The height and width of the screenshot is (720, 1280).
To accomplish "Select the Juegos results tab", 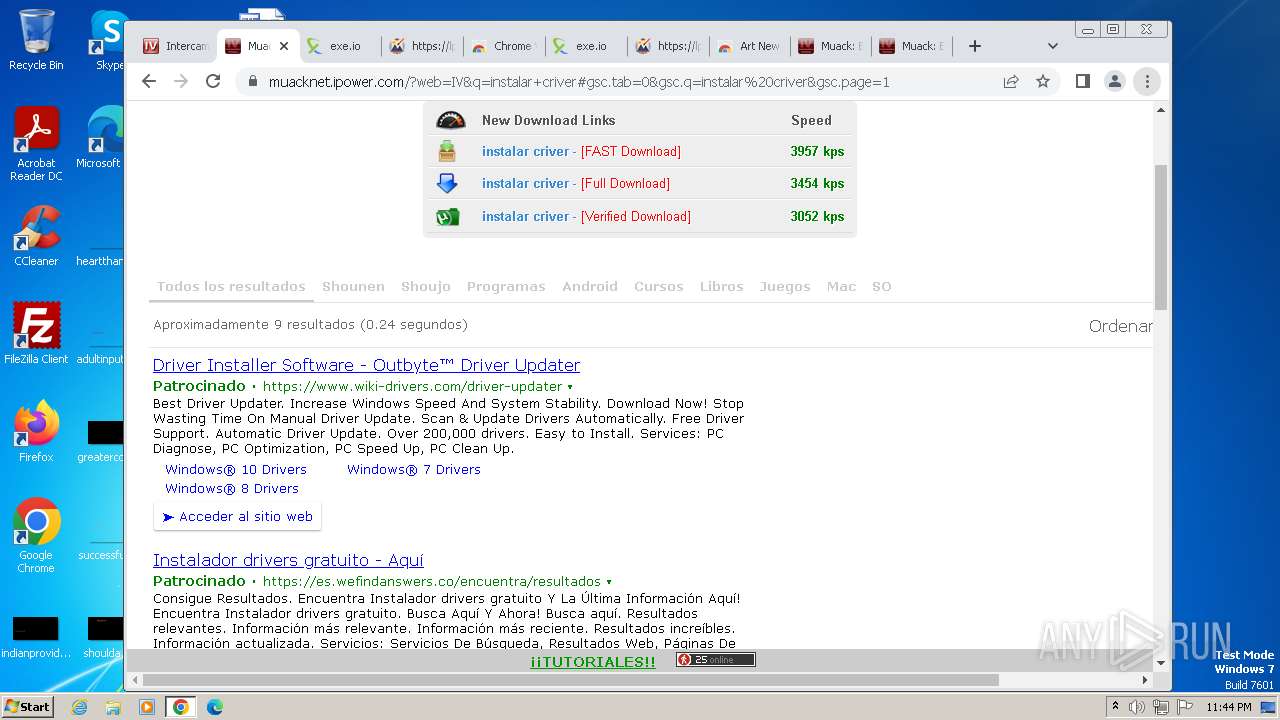I will point(785,286).
